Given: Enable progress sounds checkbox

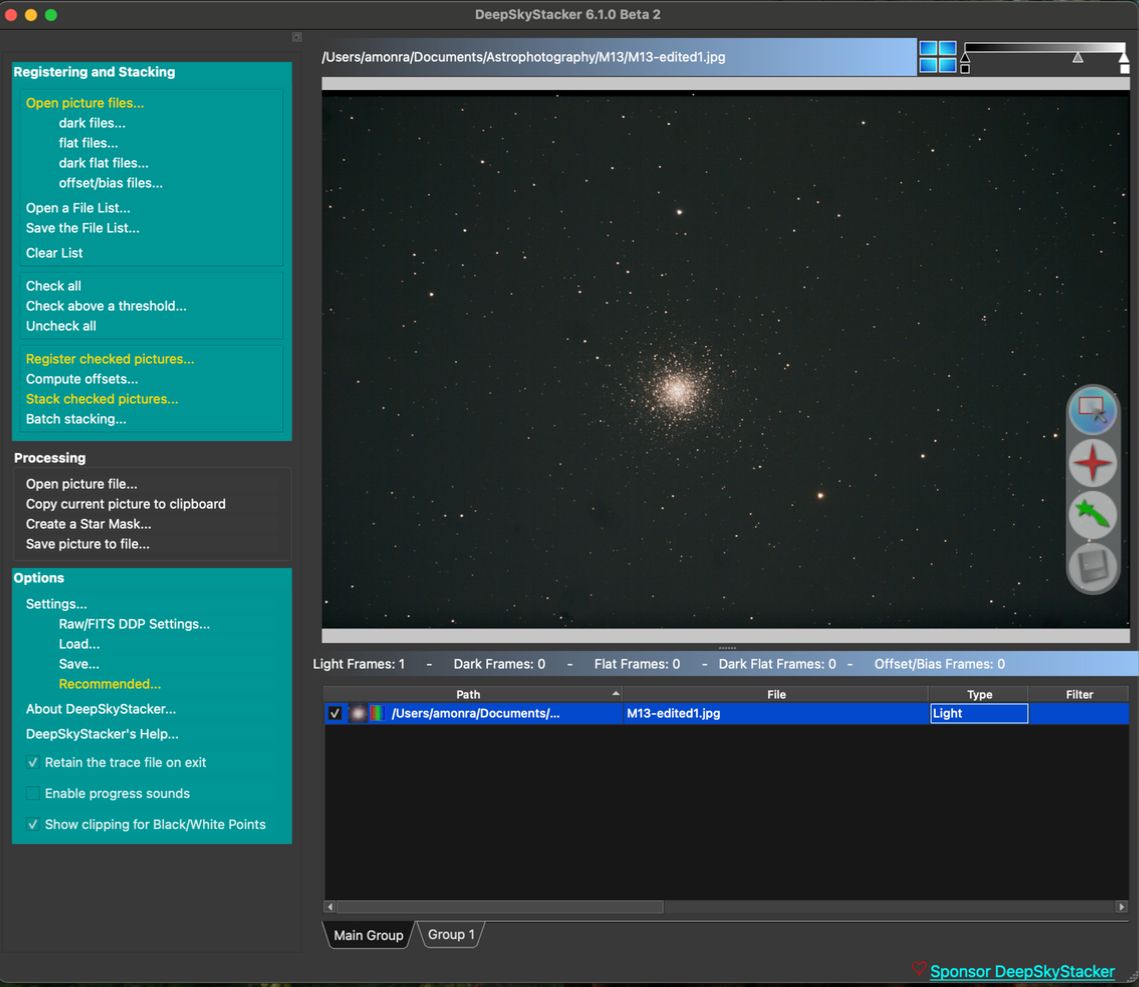Looking at the screenshot, I should [x=33, y=794].
